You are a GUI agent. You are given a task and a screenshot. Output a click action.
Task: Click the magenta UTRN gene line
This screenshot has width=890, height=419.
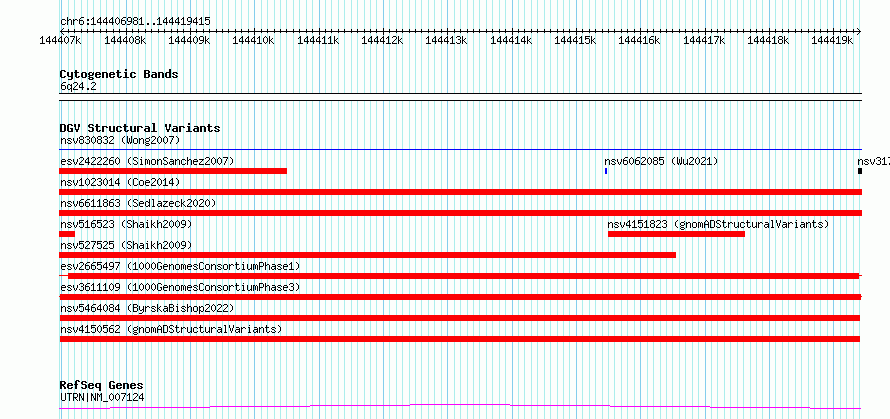461,406
